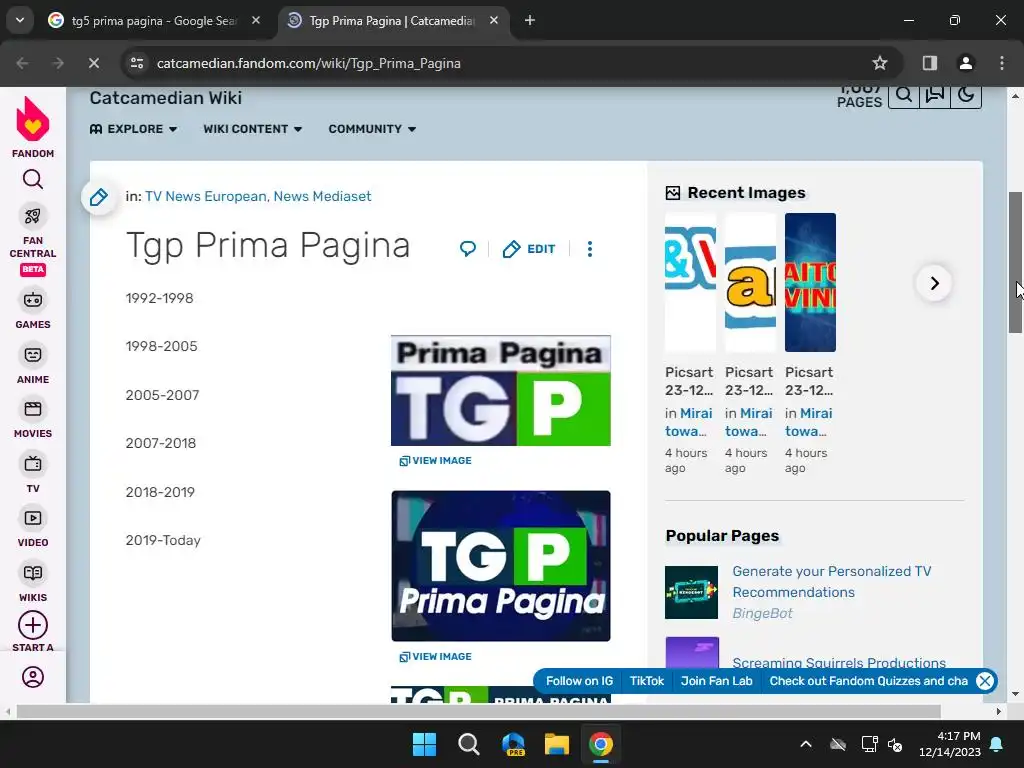Expand the Wiki Content menu

pos(253,129)
